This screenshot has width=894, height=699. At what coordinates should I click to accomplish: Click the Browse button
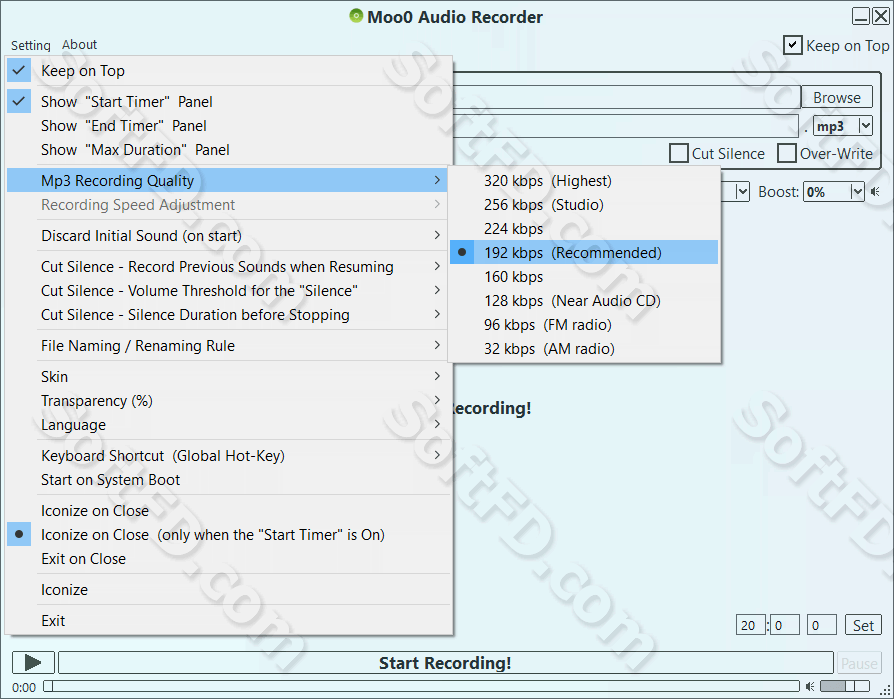836,97
